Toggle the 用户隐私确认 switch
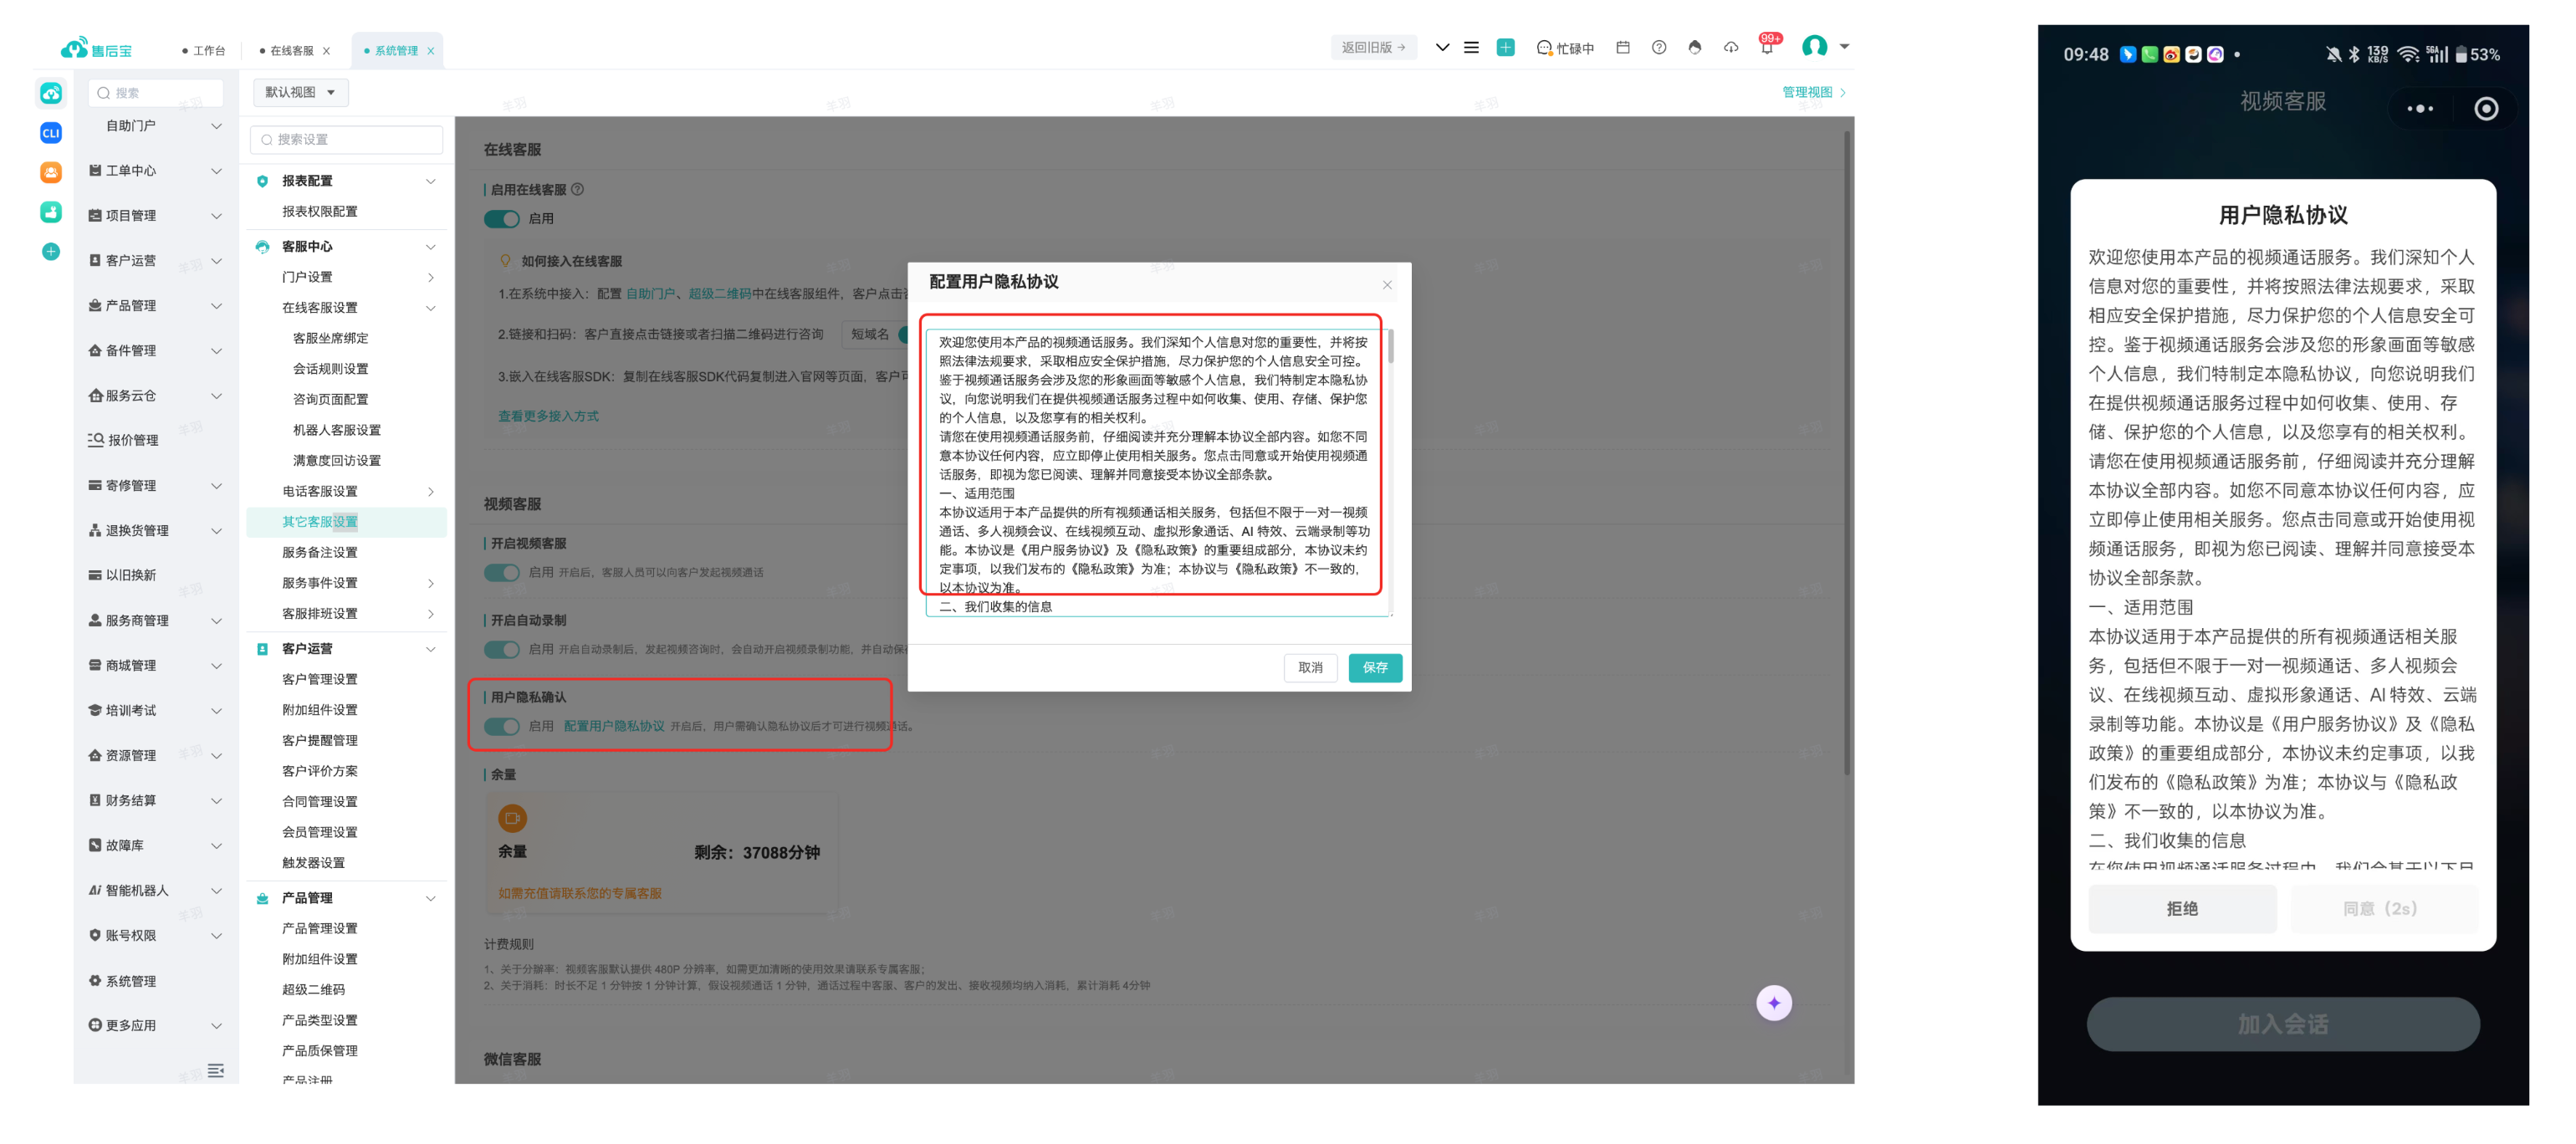The image size is (2576, 1144). pyautogui.click(x=502, y=726)
